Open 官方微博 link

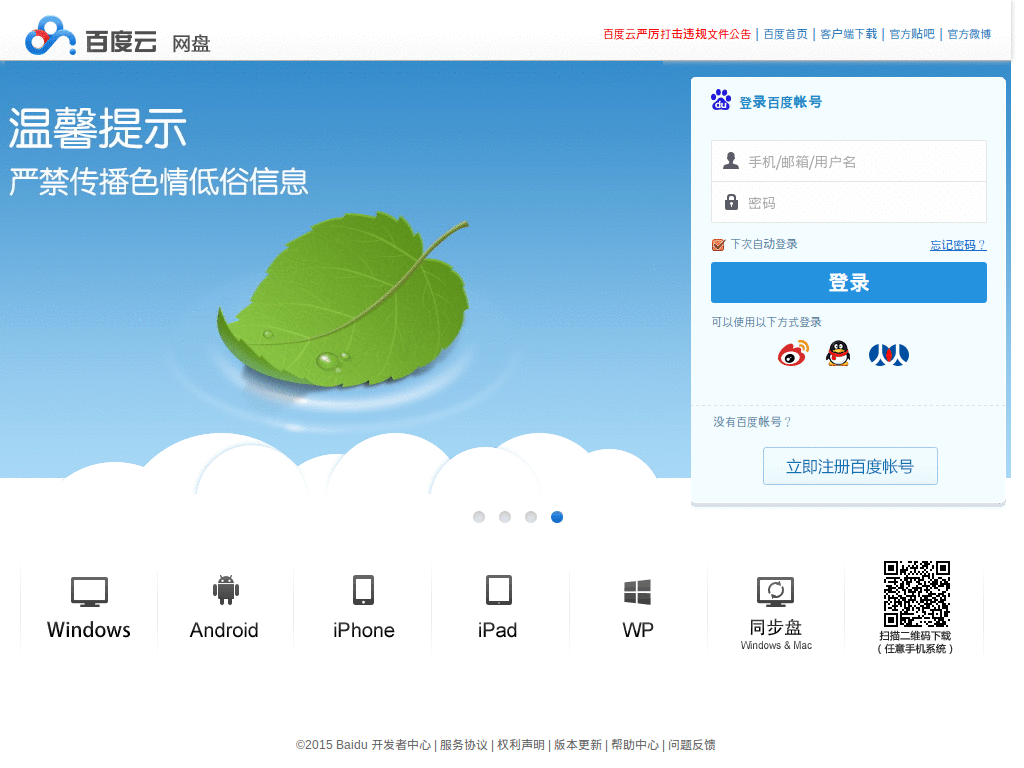pos(969,34)
